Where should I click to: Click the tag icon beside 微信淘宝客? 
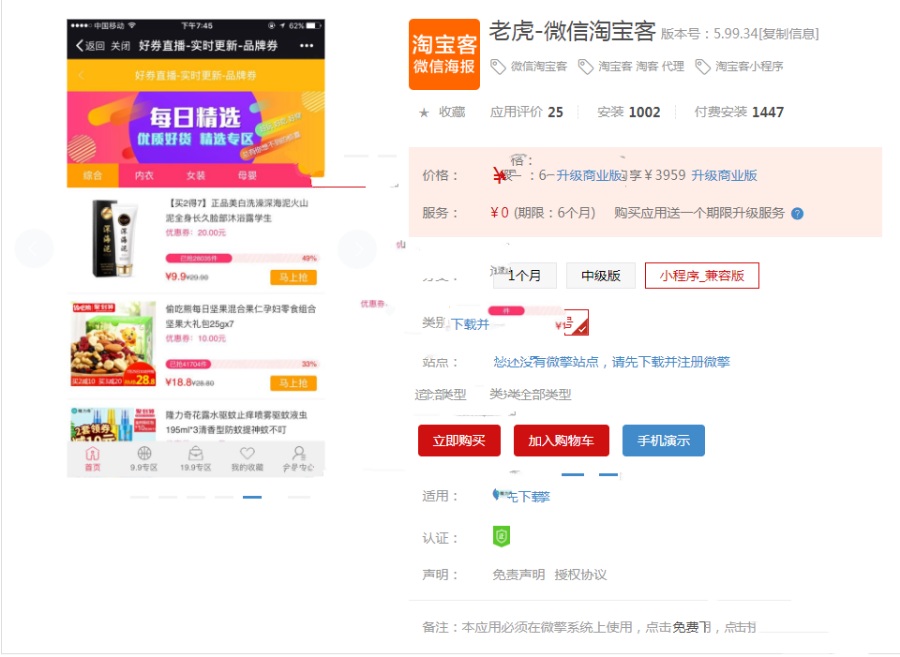(496, 66)
